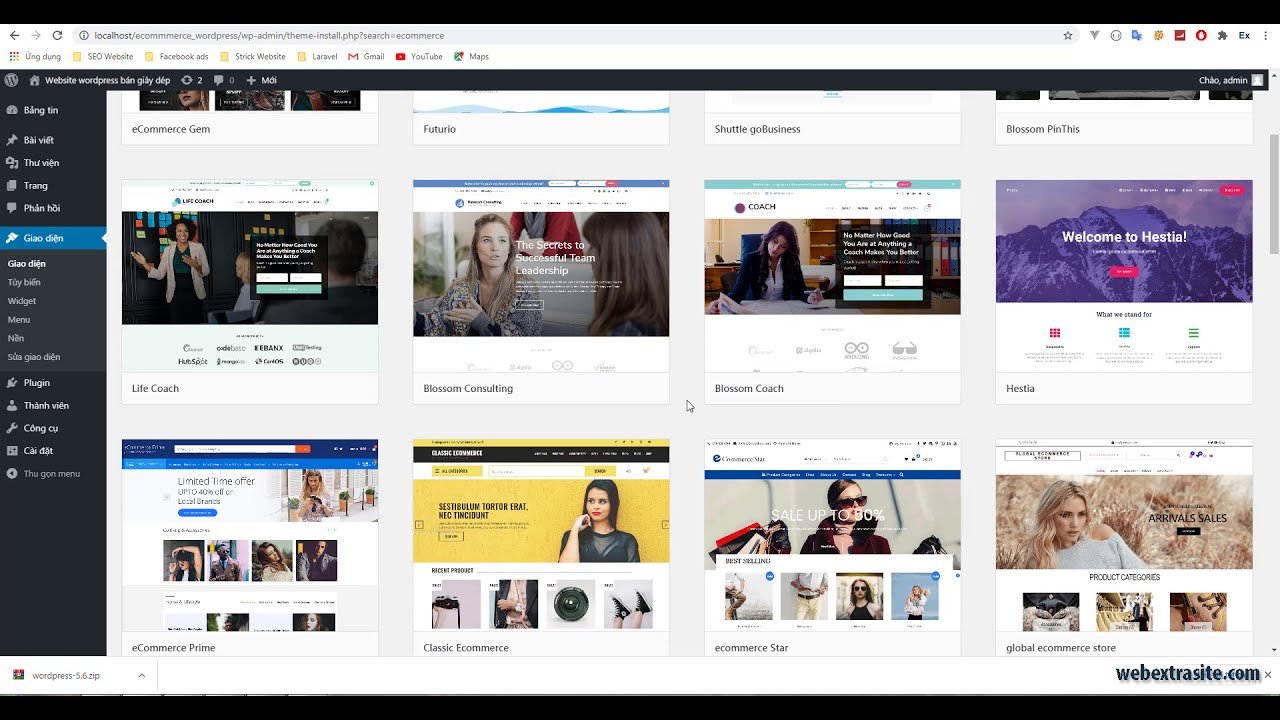
Task: Open Plugin menu in sidebar
Action: [53, 383]
